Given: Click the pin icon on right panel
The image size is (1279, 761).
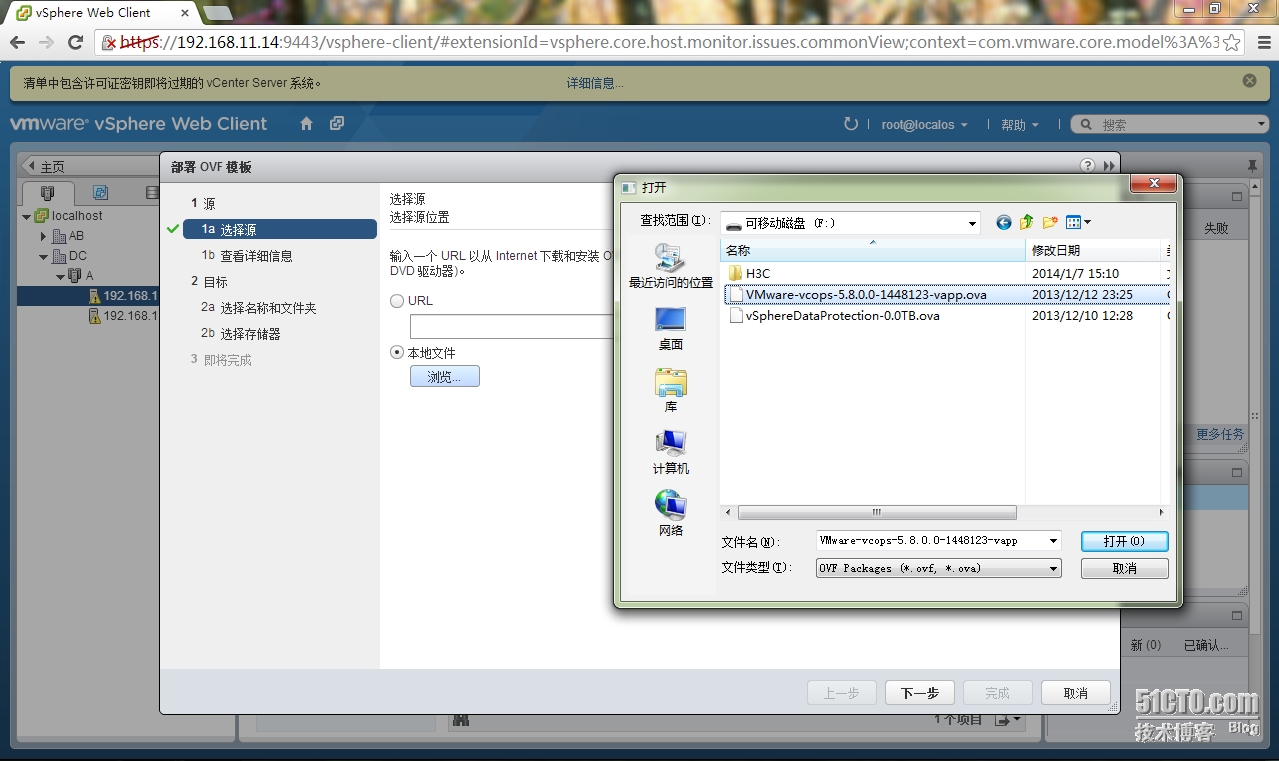Looking at the screenshot, I should click(1252, 165).
